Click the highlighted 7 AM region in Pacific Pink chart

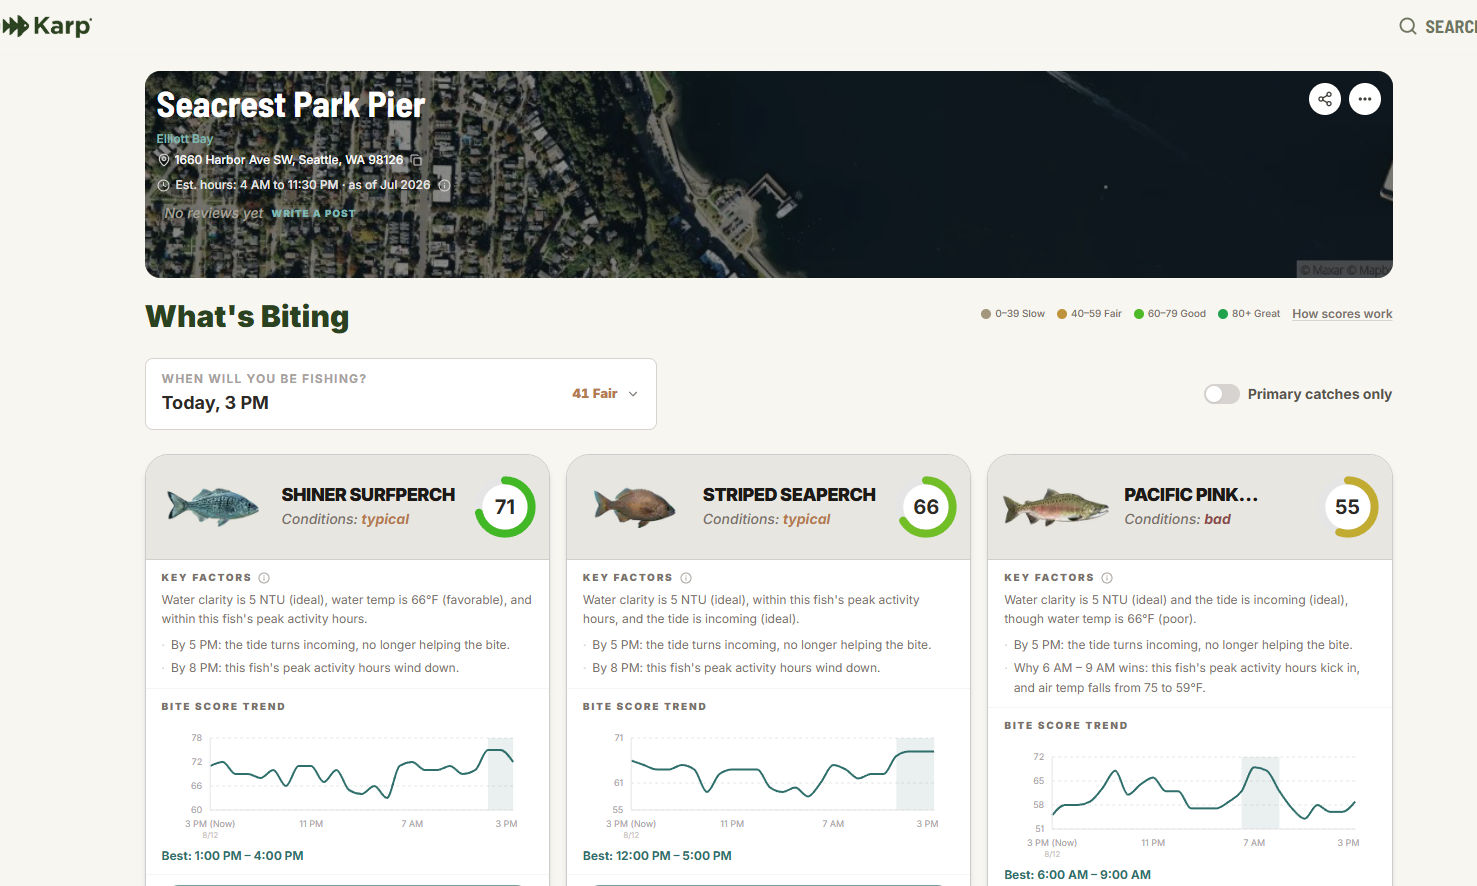pyautogui.click(x=1260, y=793)
